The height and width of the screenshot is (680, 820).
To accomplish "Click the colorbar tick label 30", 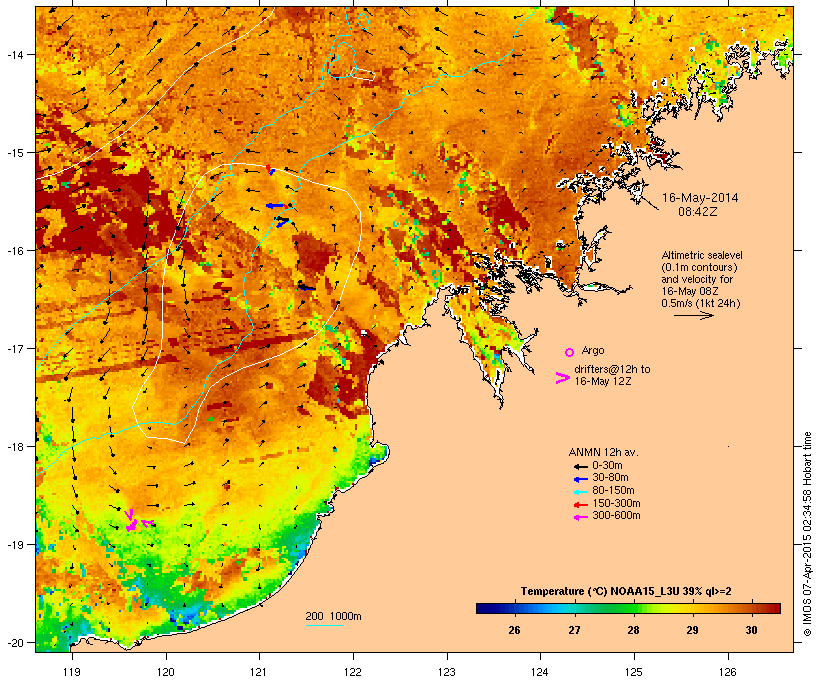I will pyautogui.click(x=751, y=630).
